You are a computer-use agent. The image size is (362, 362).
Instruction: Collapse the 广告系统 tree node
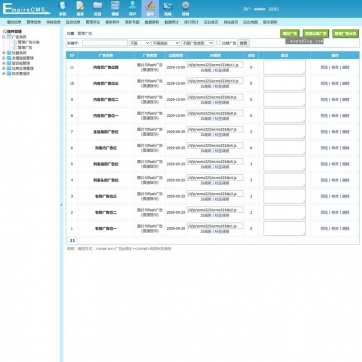click(4, 37)
